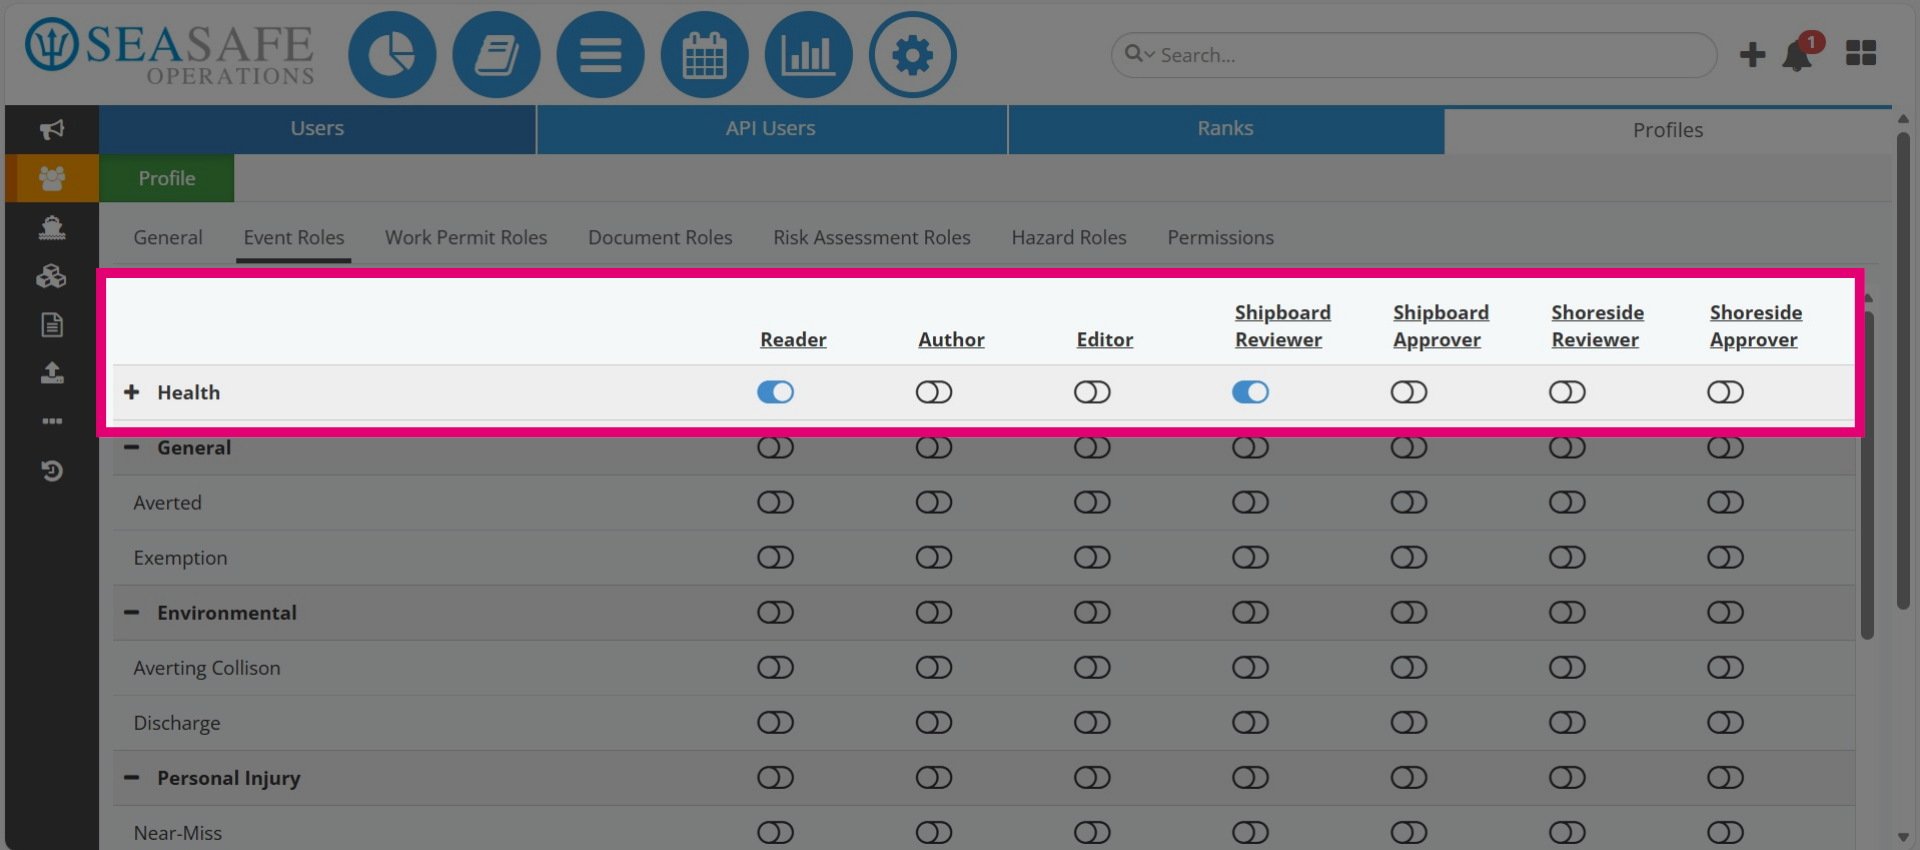Screen dimensions: 1920x850
Task: Open the megaphone announcements sidebar icon
Action: pos(52,129)
